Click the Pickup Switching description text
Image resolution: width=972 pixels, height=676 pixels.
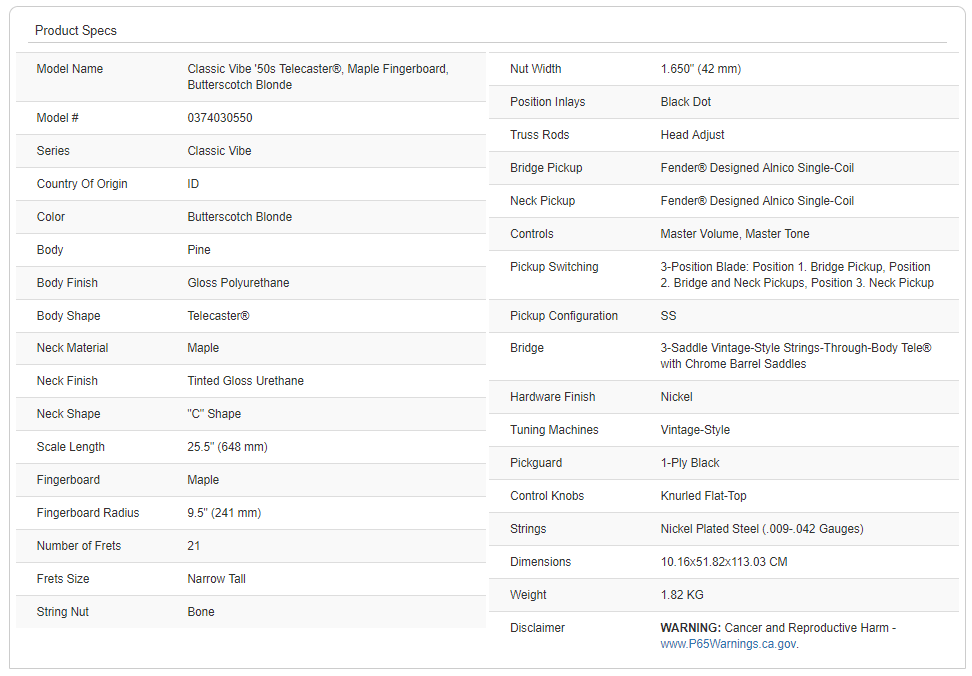coord(797,274)
